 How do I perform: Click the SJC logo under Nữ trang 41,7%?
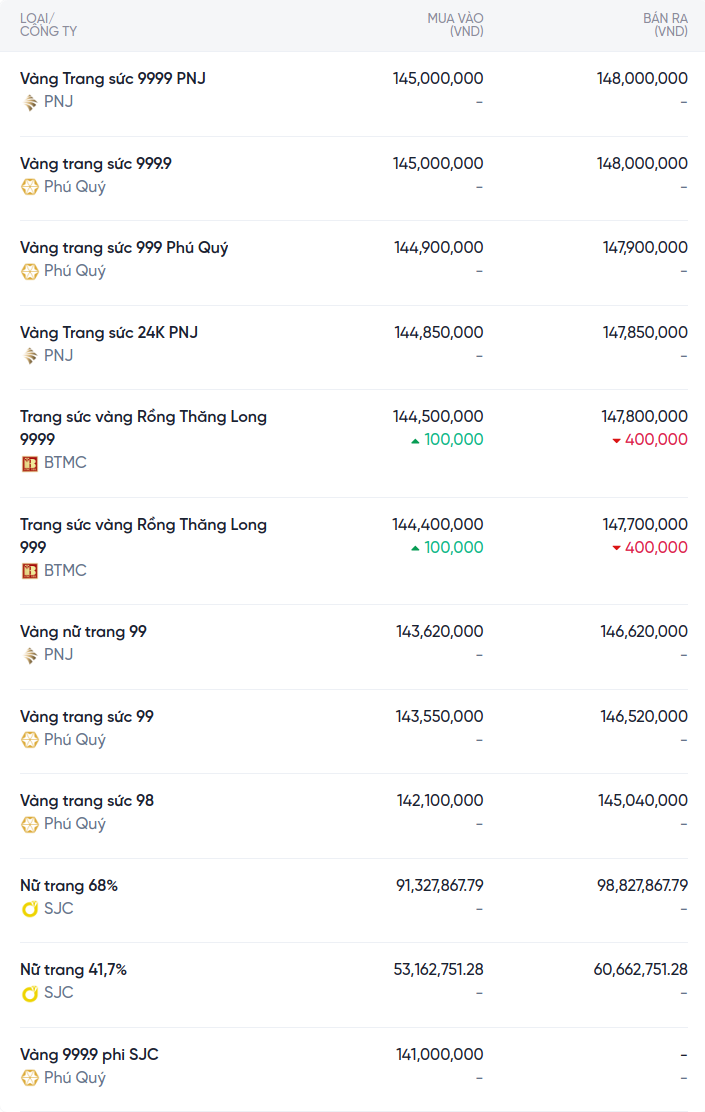pos(30,993)
